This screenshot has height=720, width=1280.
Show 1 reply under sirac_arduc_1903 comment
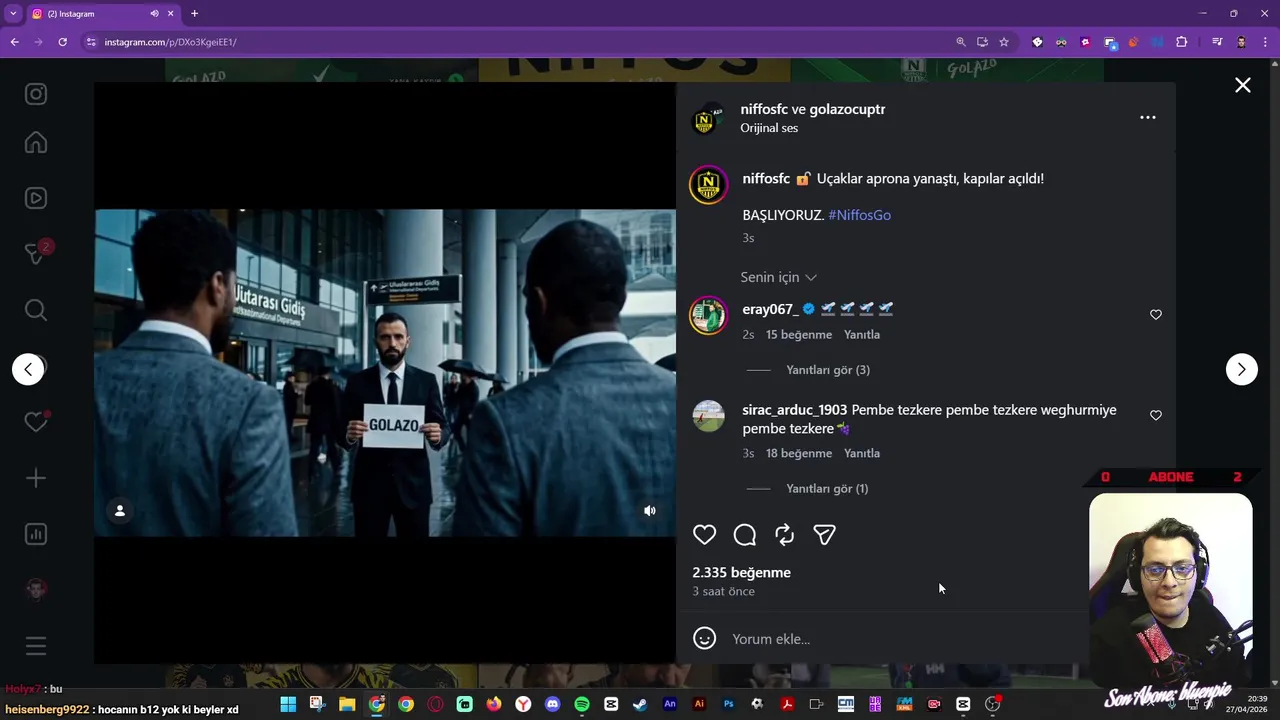point(827,489)
